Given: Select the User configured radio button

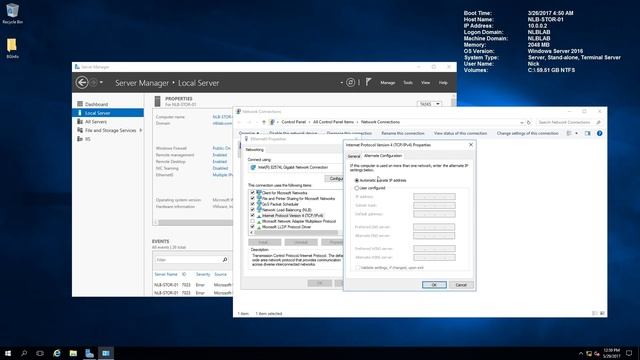Looking at the screenshot, I should (357, 188).
